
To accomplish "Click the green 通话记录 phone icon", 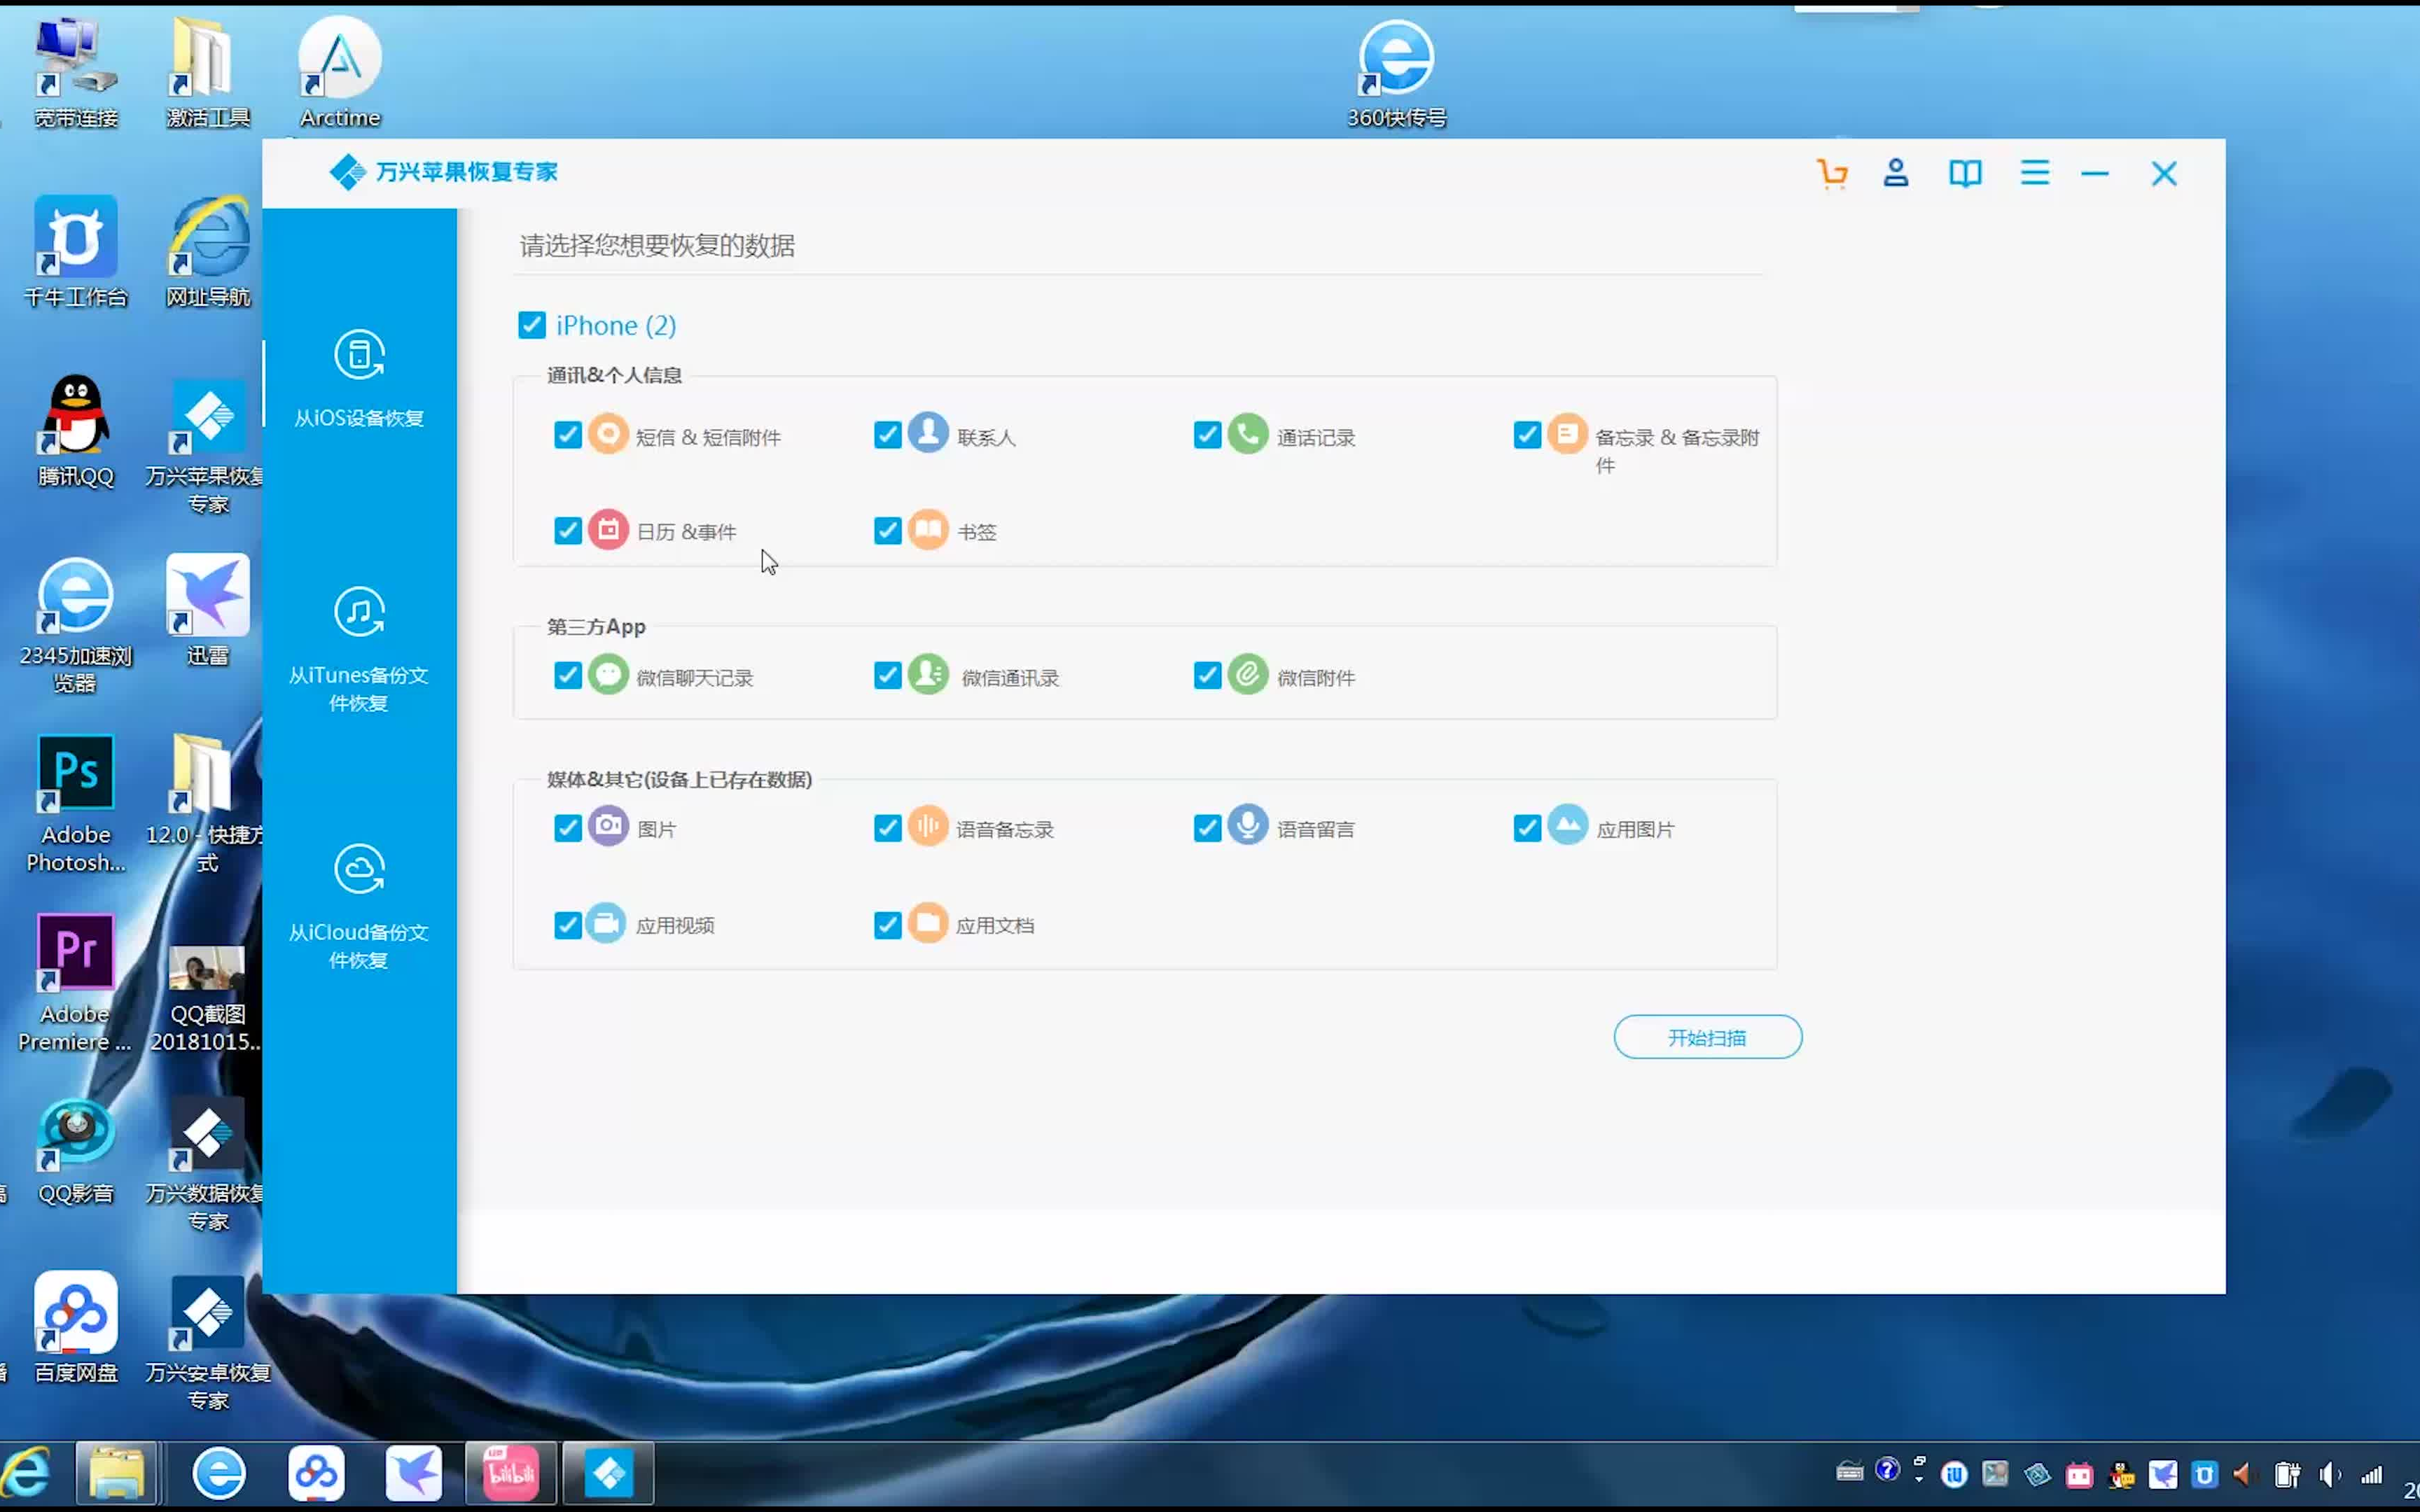I will click(x=1247, y=434).
